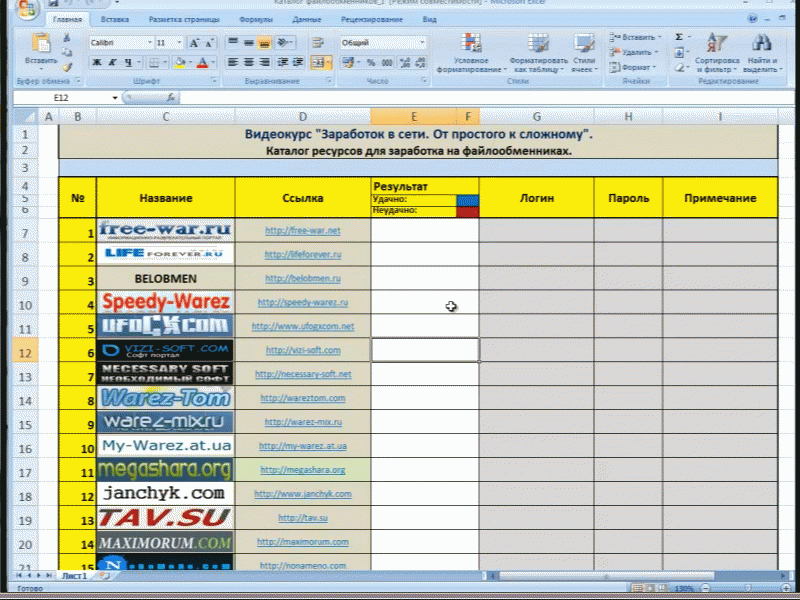
Task: Open the font size dropdown 11
Action: coord(179,43)
